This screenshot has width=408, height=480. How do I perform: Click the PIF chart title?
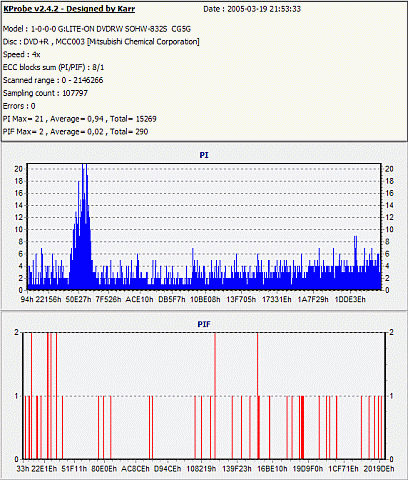coord(204,324)
